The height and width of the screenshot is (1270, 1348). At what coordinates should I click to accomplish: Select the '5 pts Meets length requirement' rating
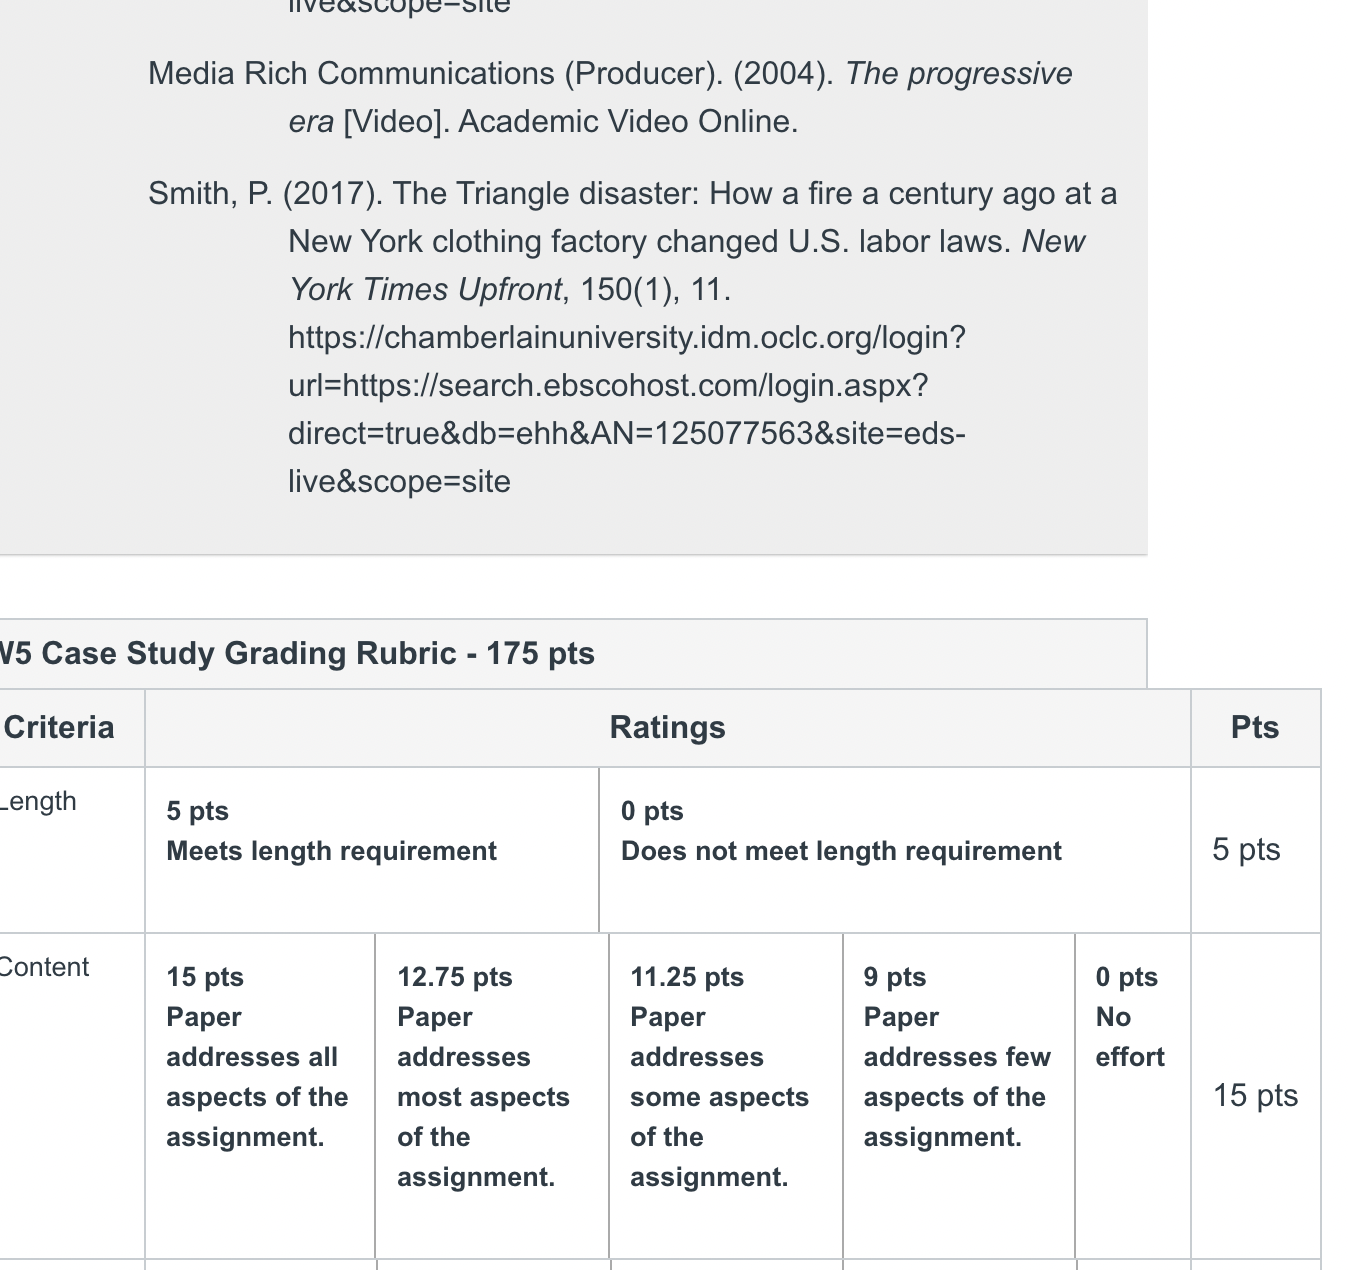click(x=372, y=850)
